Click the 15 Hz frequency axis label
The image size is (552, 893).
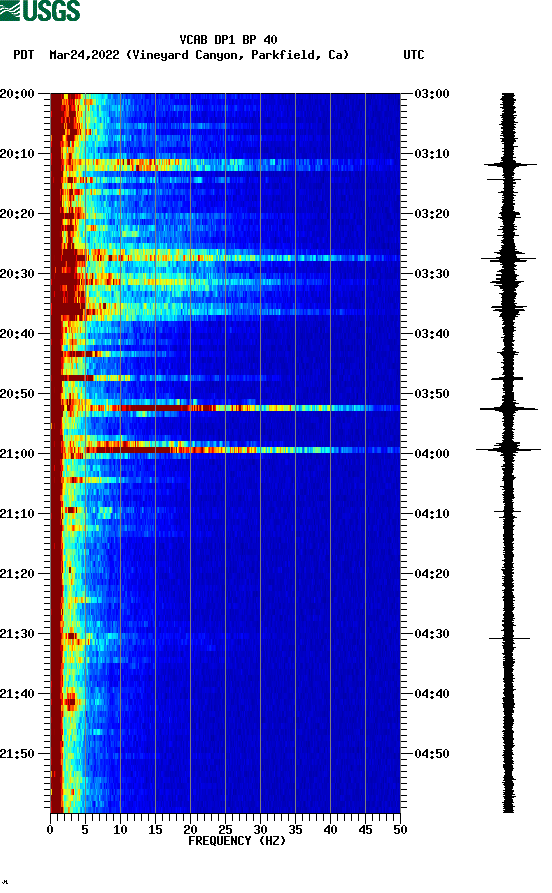(x=155, y=830)
